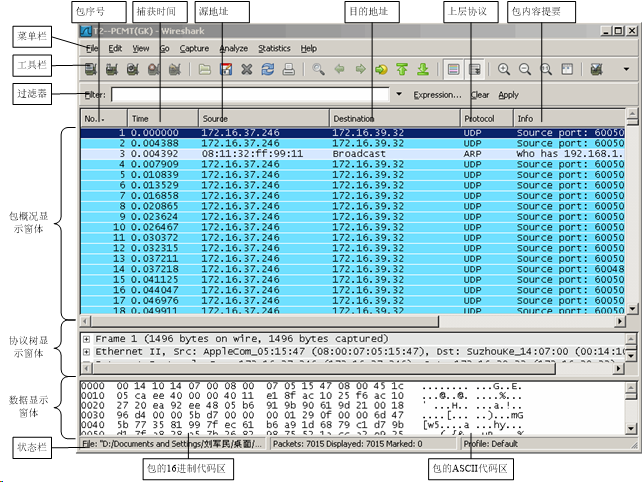
Task: Sort by the Destination column header
Action: coord(395,118)
